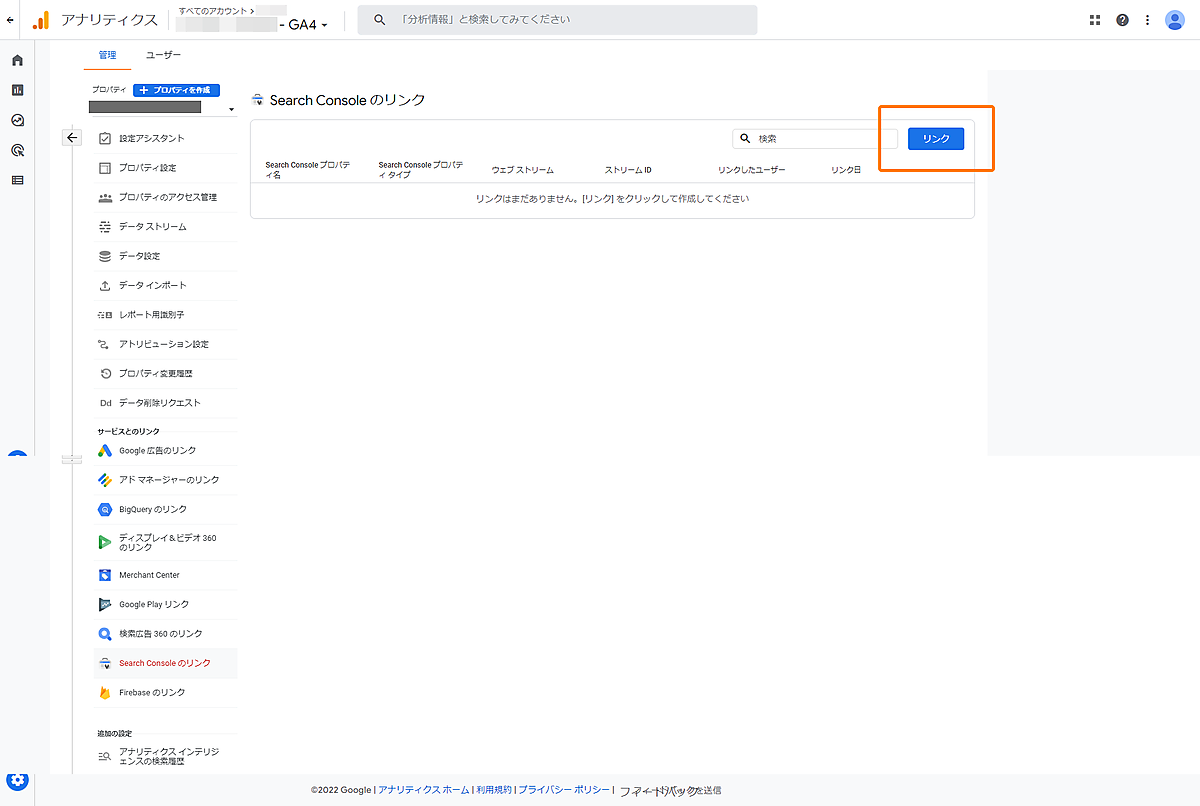Switch to the ユーザー tab

163,55
